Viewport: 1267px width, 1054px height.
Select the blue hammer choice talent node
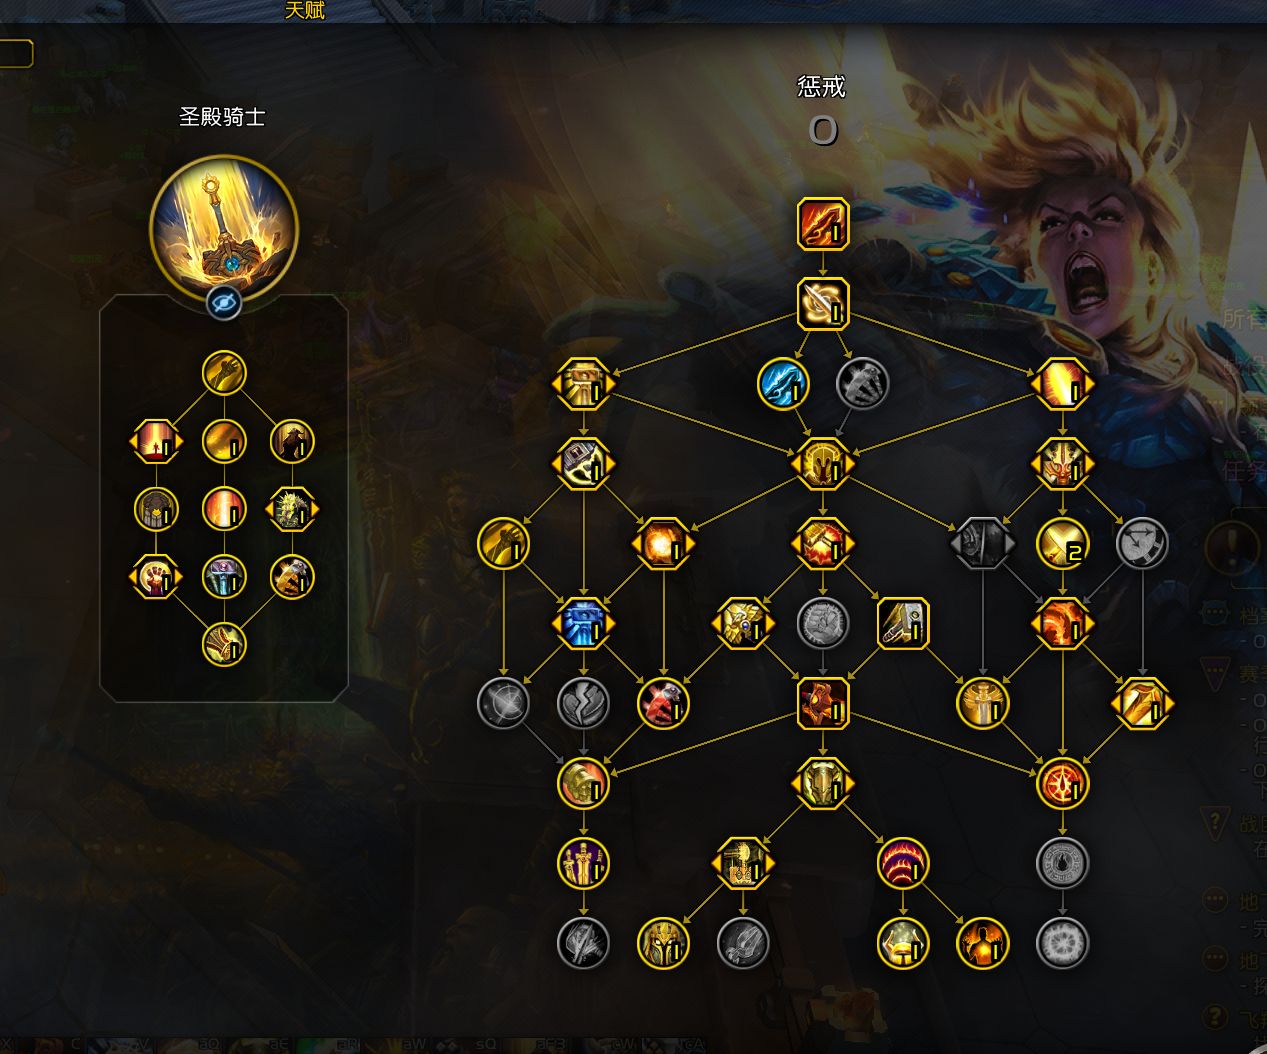click(583, 624)
